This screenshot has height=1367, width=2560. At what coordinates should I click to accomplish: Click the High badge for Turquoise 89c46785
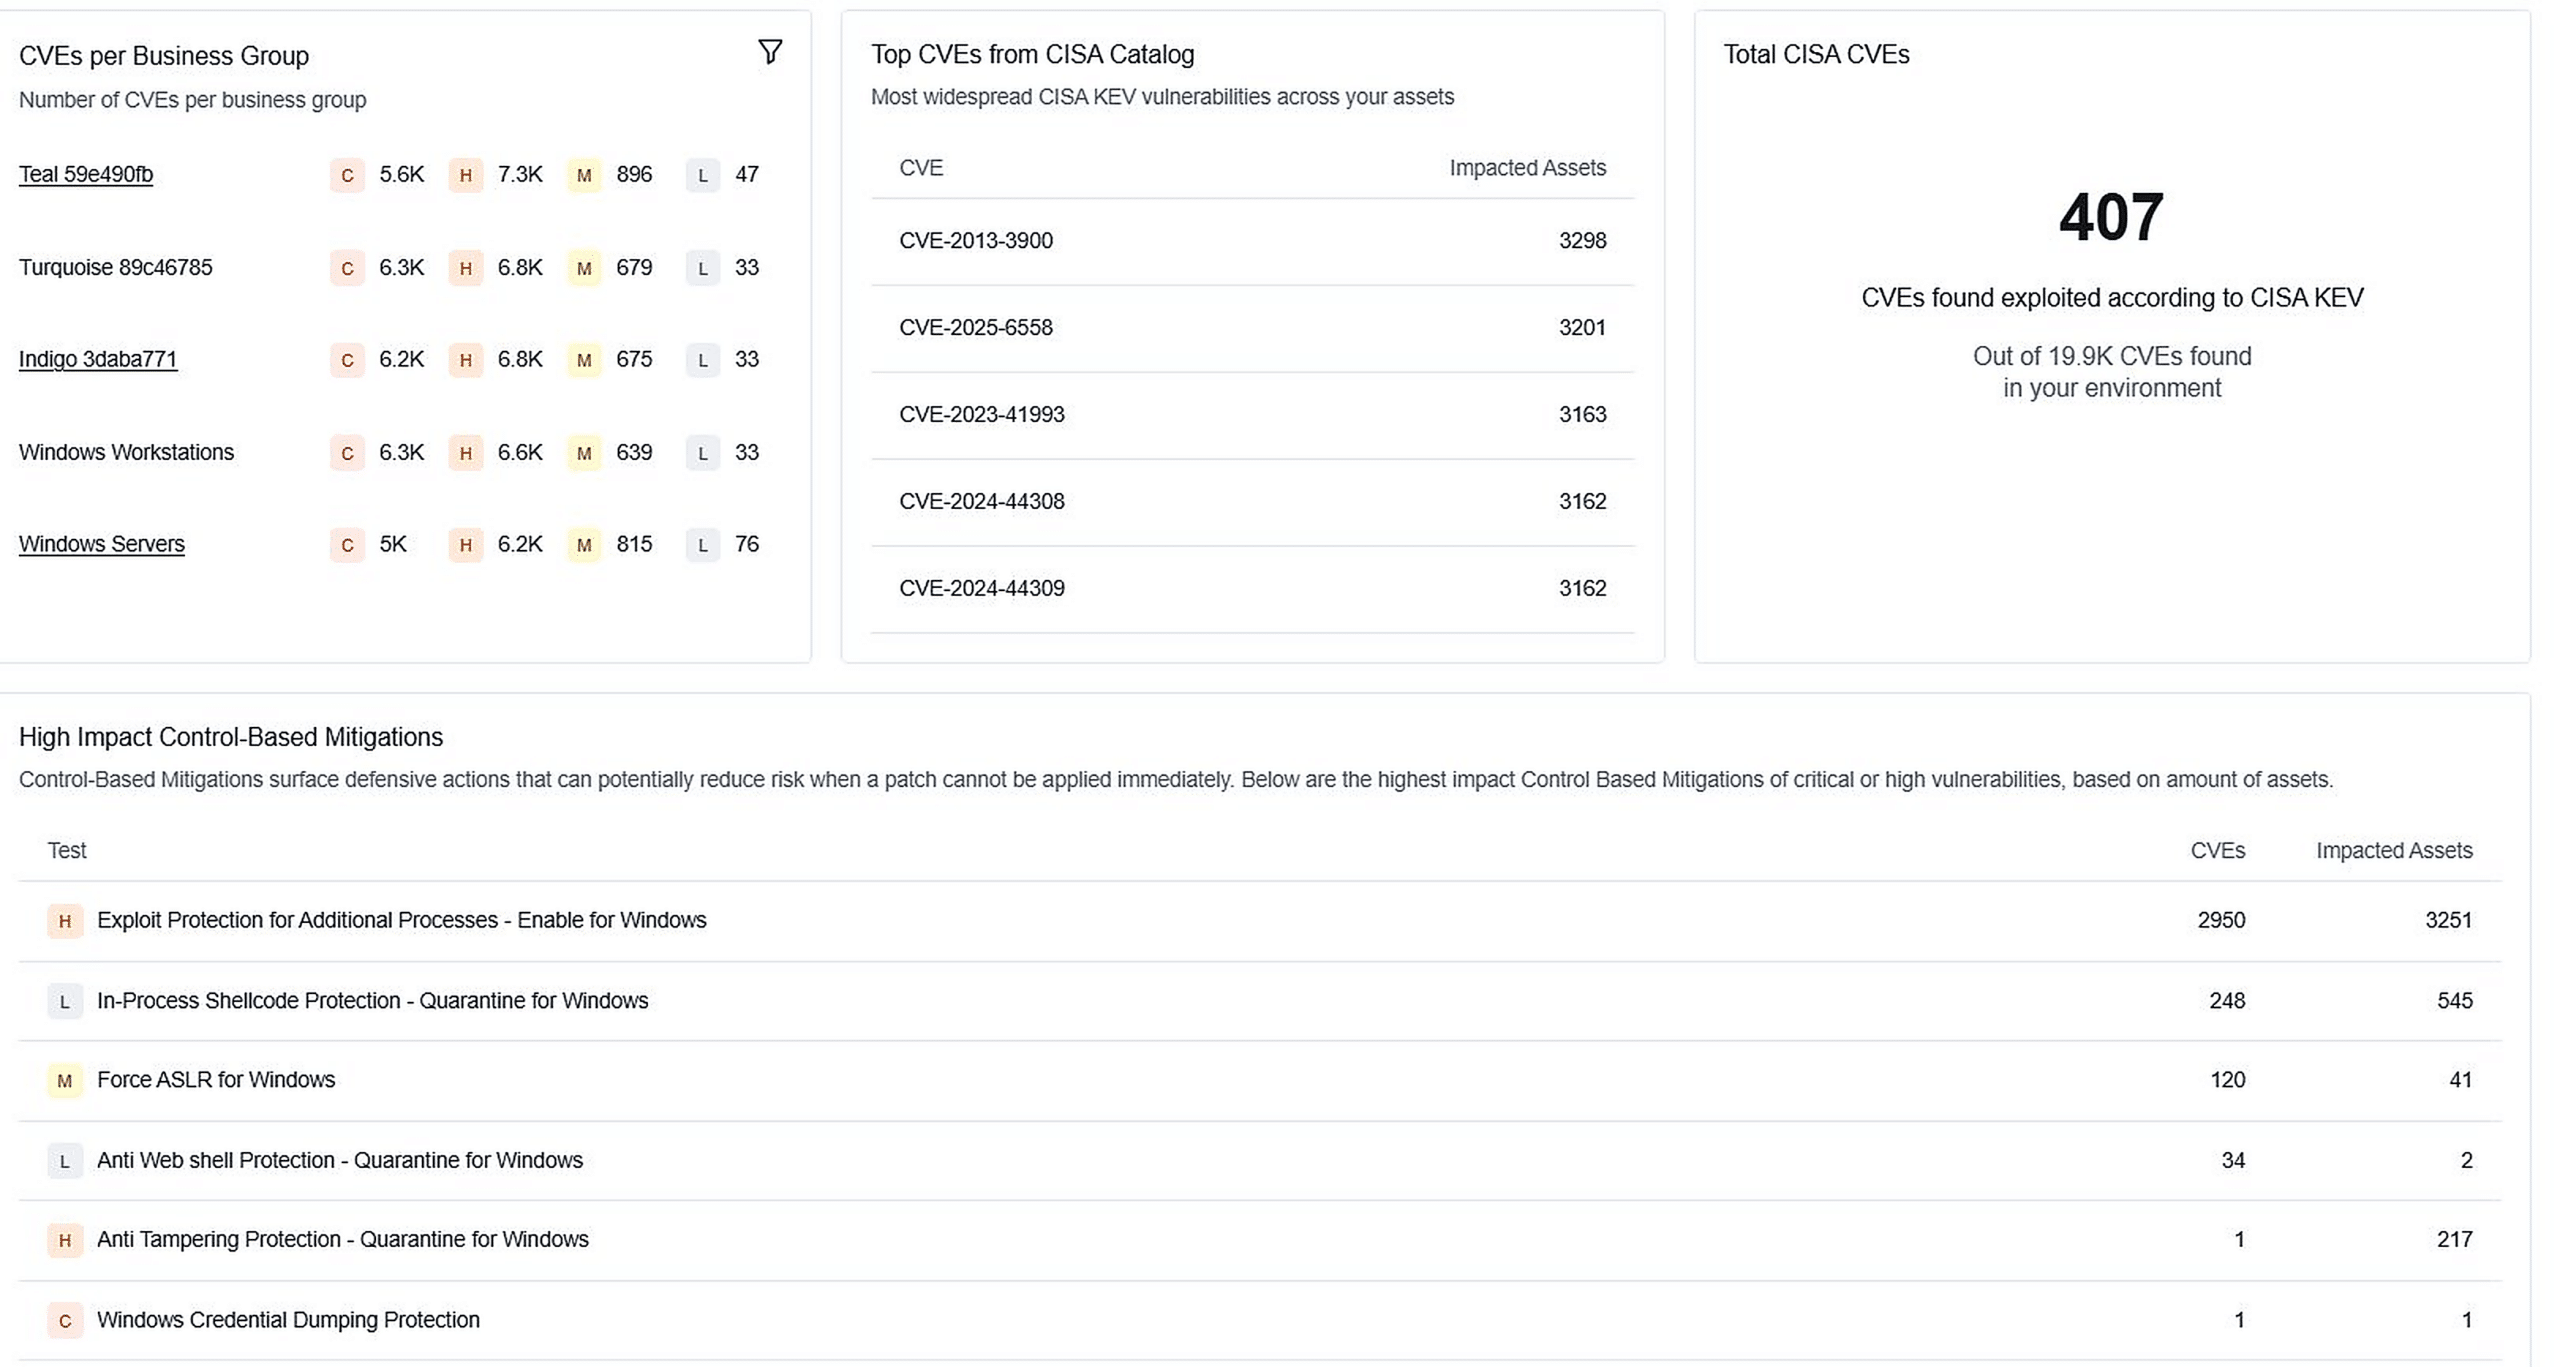point(465,268)
